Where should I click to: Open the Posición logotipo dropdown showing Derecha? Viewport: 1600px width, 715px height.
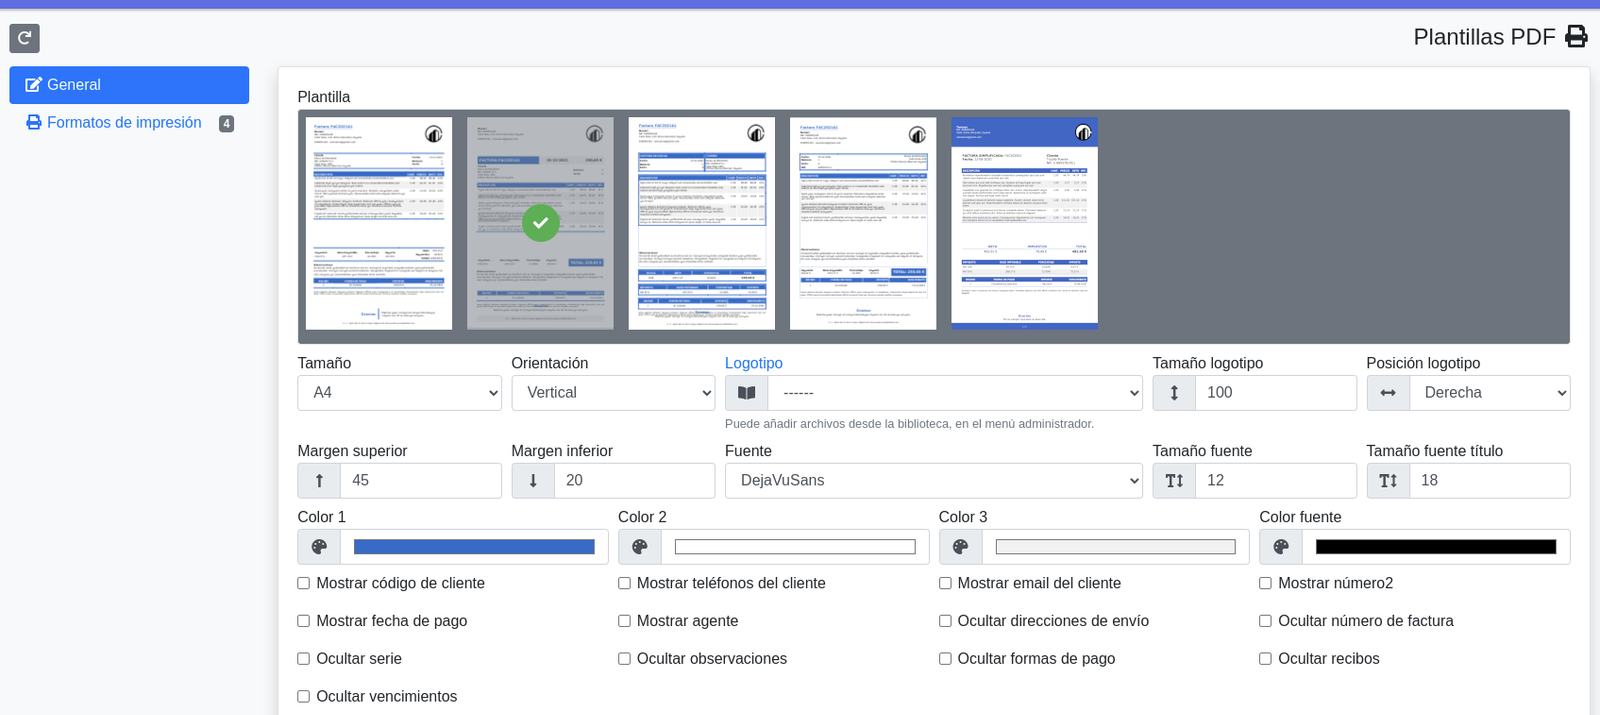[1490, 393]
